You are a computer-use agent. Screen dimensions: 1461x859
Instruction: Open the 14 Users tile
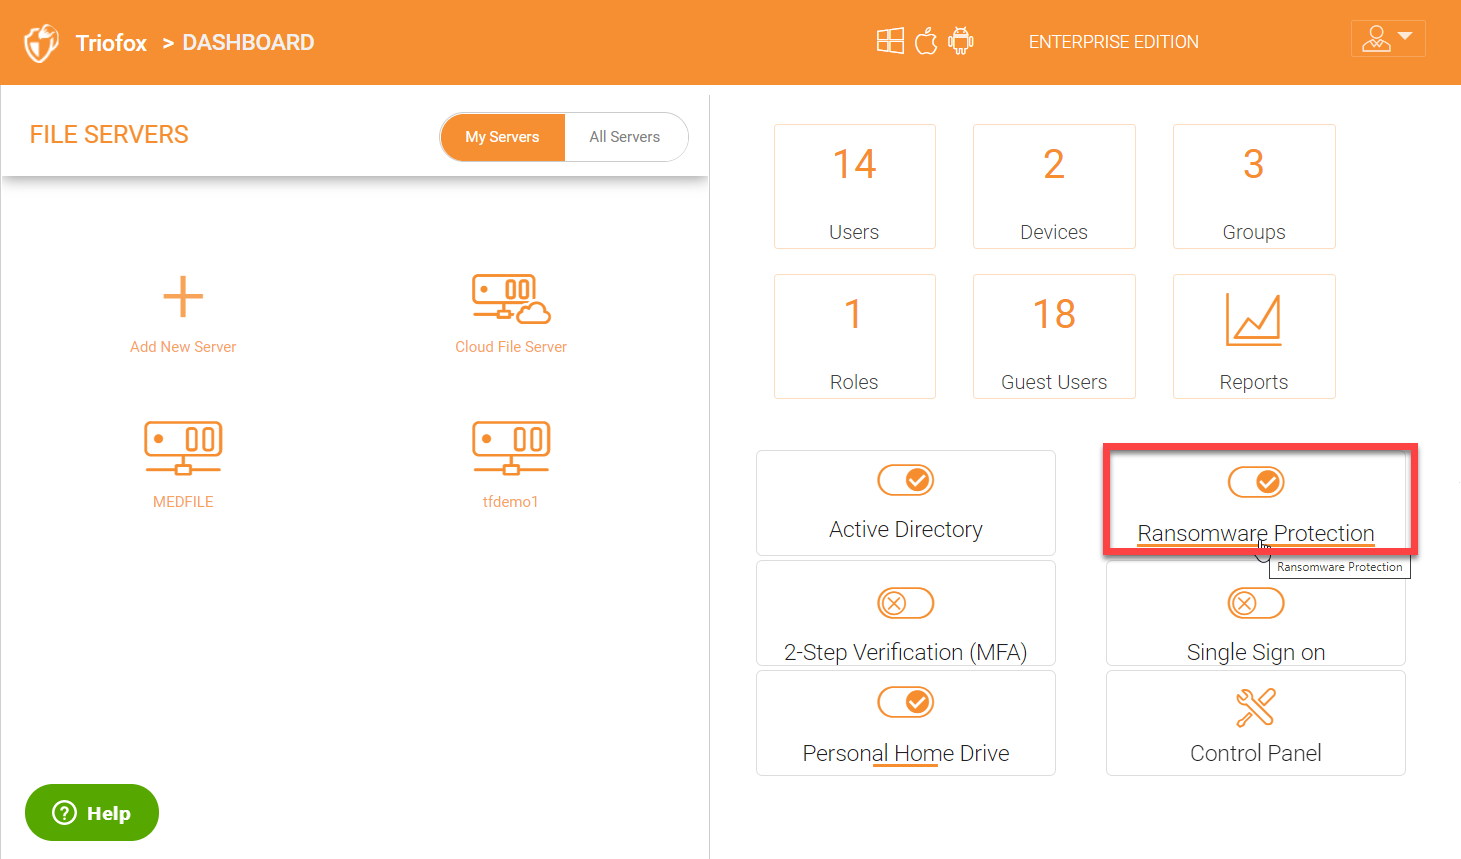pyautogui.click(x=855, y=187)
